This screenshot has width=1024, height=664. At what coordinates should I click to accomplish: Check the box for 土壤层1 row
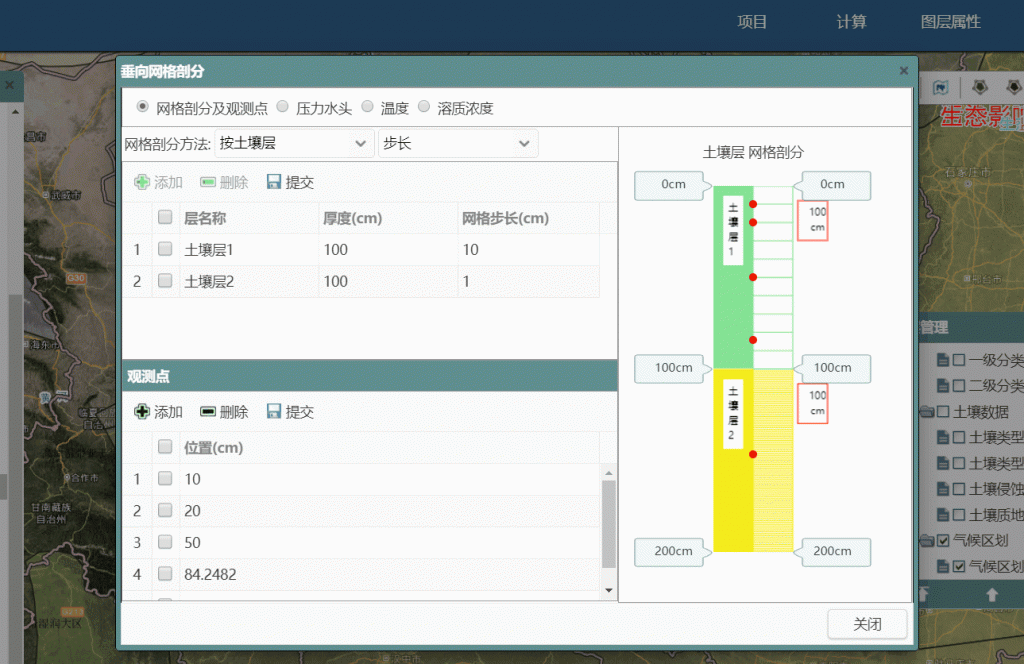(x=165, y=250)
